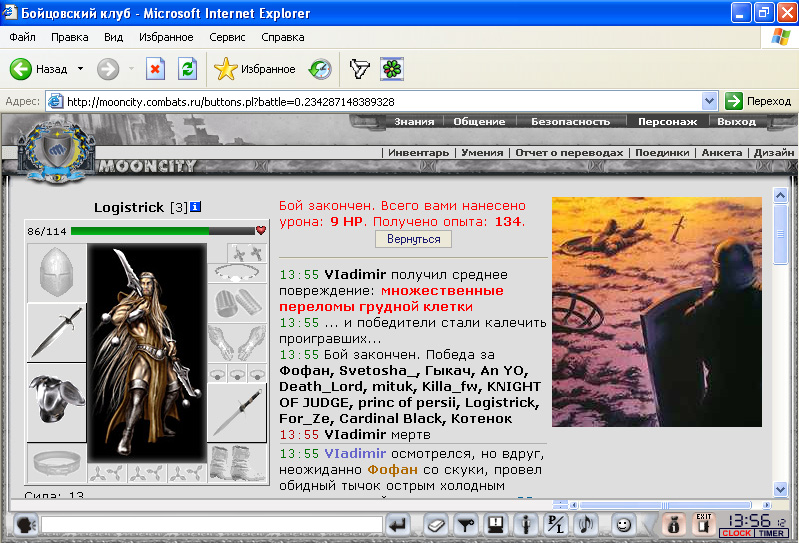Click the EXIT door icon
The width and height of the screenshot is (799, 543).
(x=703, y=524)
